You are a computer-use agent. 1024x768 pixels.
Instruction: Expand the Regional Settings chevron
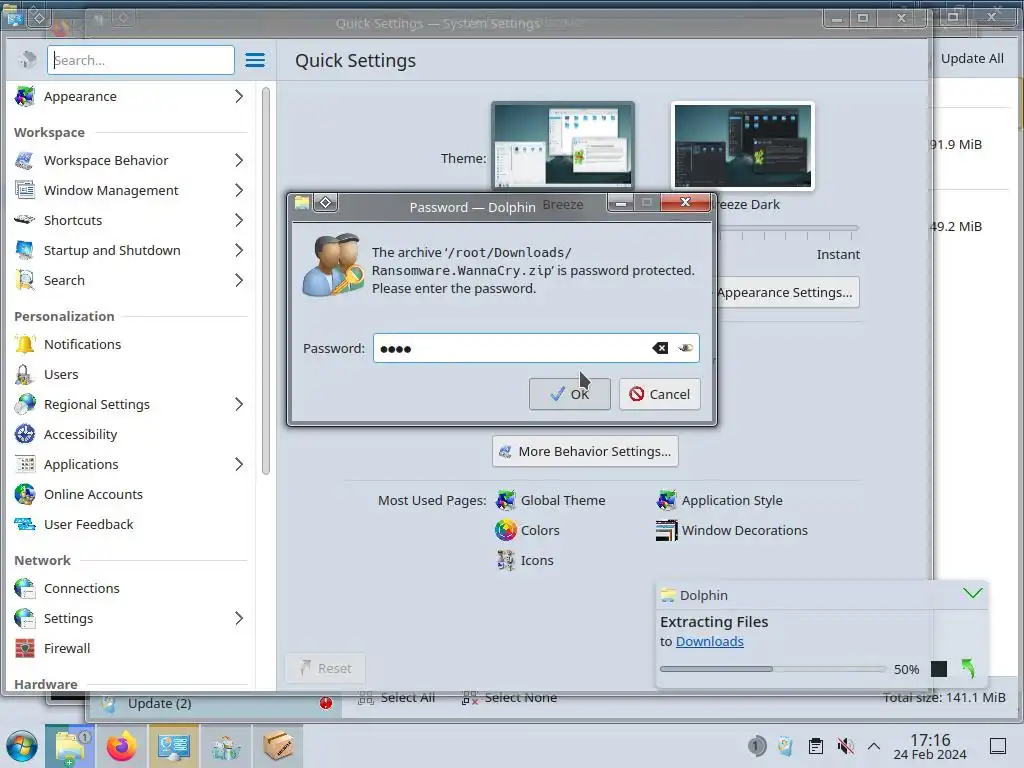[239, 405]
